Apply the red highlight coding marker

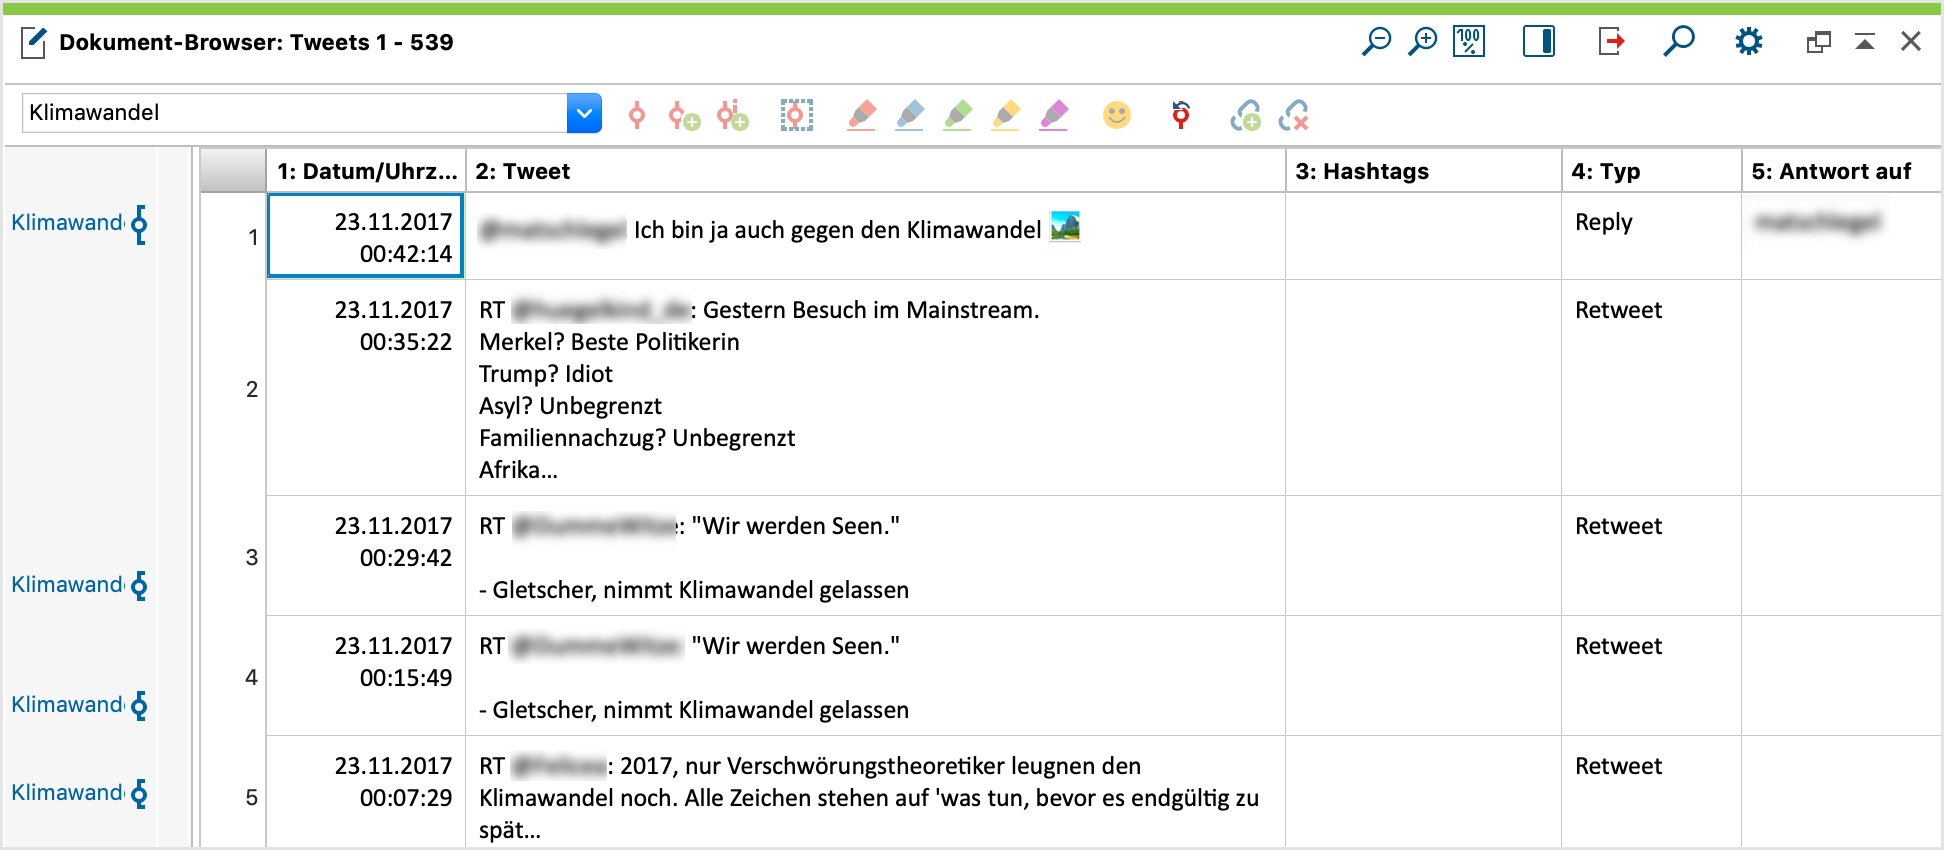(x=861, y=116)
